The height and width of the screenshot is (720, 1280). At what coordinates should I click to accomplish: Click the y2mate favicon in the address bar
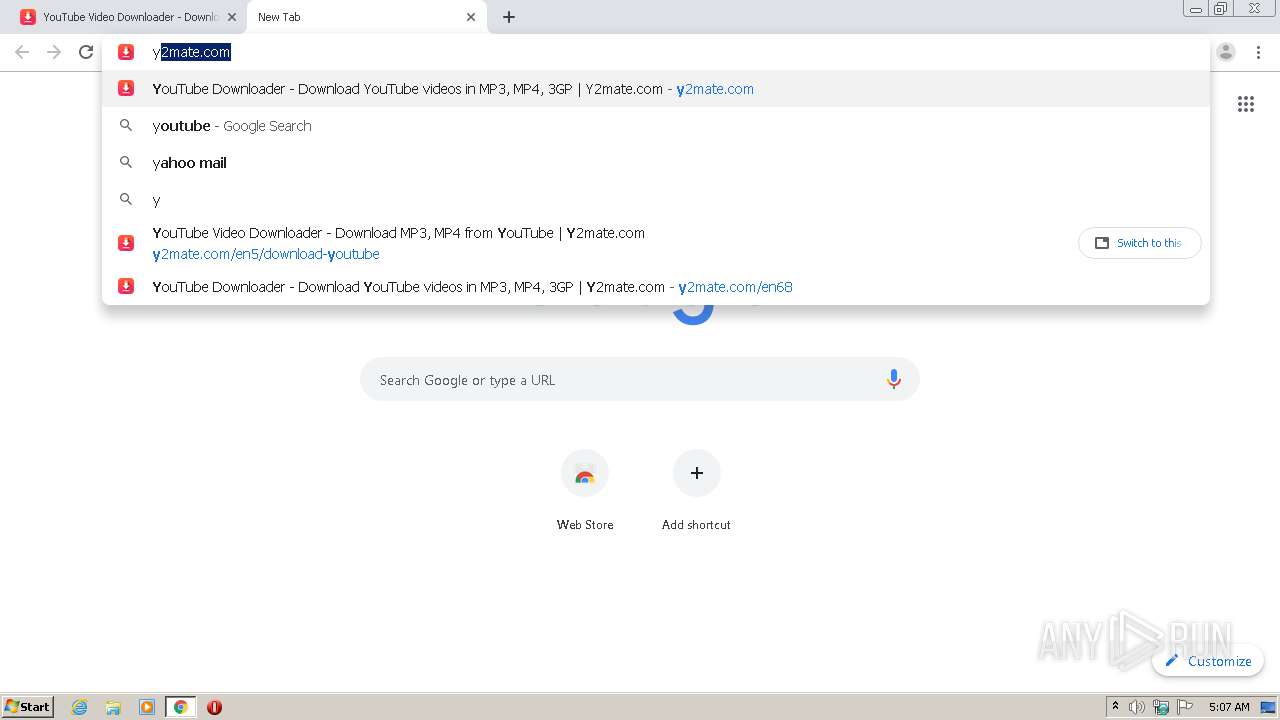pos(126,52)
